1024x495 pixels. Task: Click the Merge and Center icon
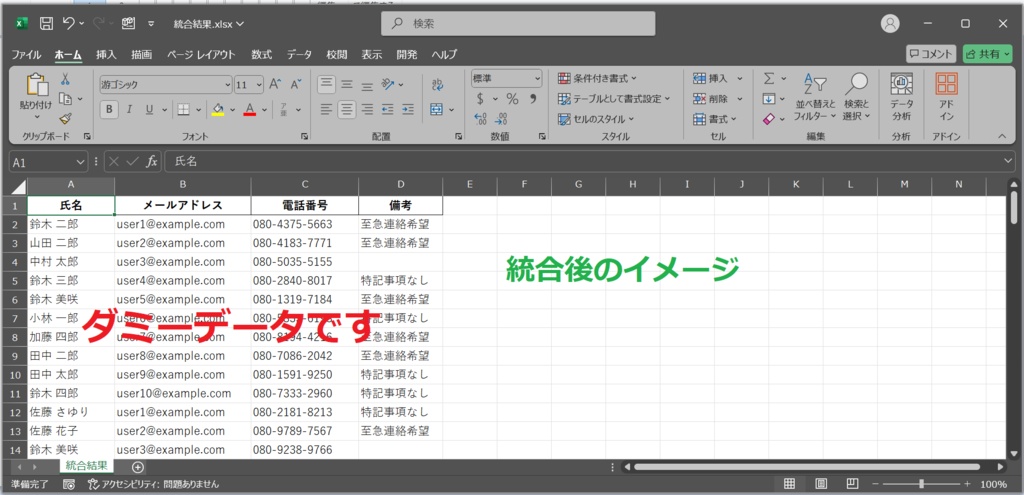[437, 109]
